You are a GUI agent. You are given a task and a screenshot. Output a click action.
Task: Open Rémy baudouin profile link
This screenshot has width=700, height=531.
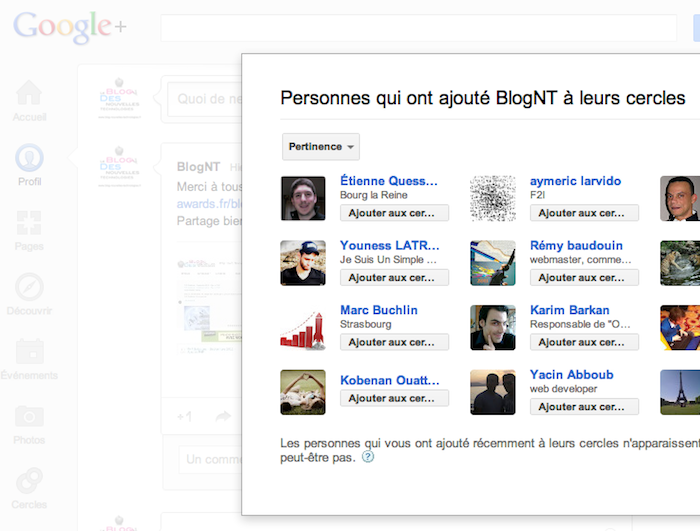(x=576, y=245)
